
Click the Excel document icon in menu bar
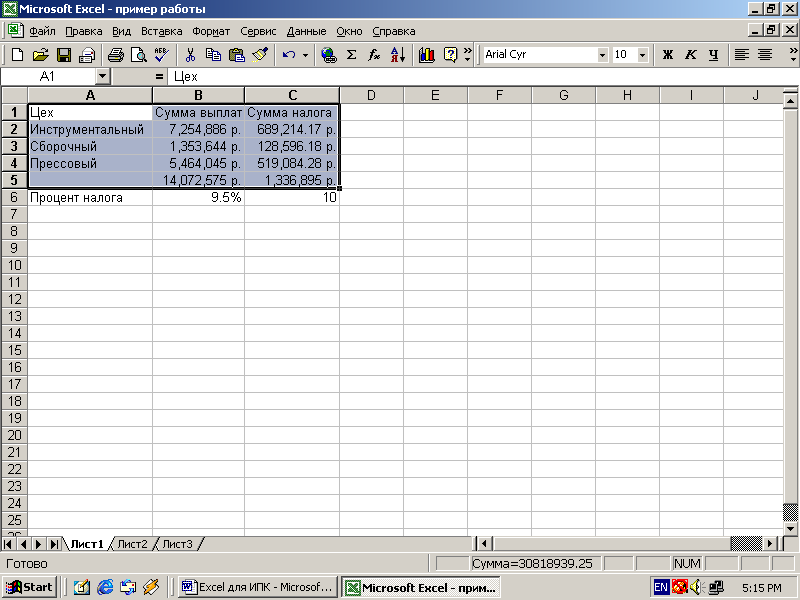(x=15, y=31)
